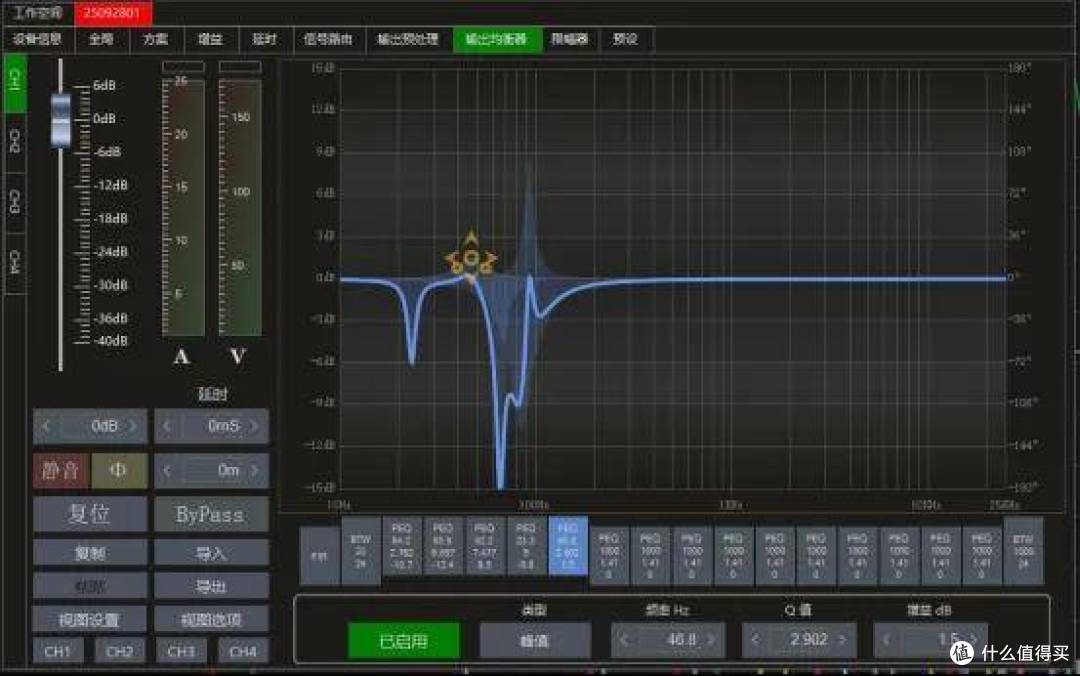1080x676 pixels.
Task: Select the red 25092801 workspace tab
Action: coord(112,12)
